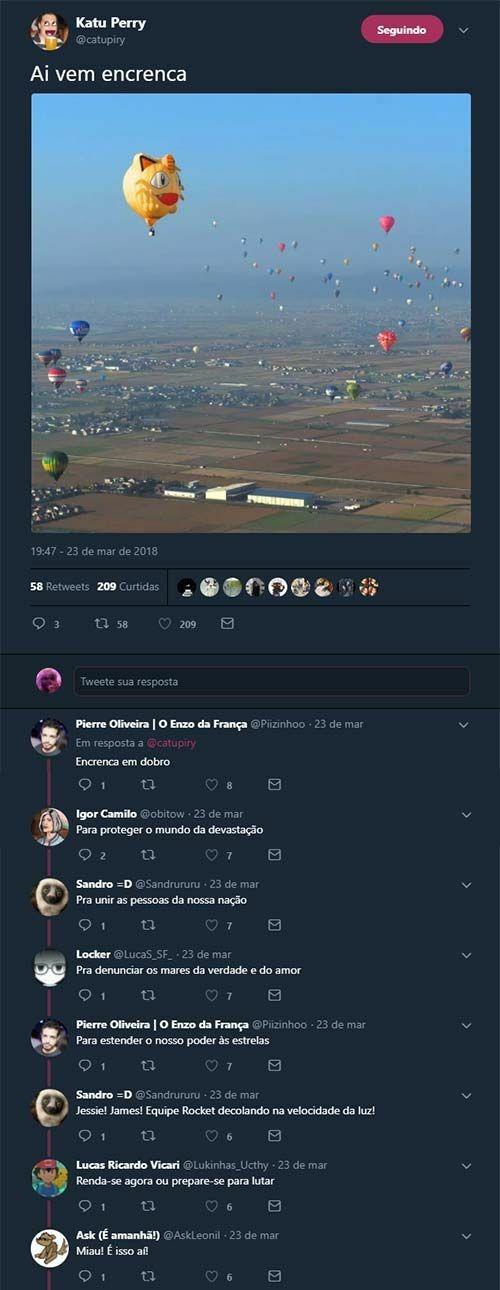Like Lucas Ricardo Vicari's reply
This screenshot has height=1290, width=500.
211,1206
